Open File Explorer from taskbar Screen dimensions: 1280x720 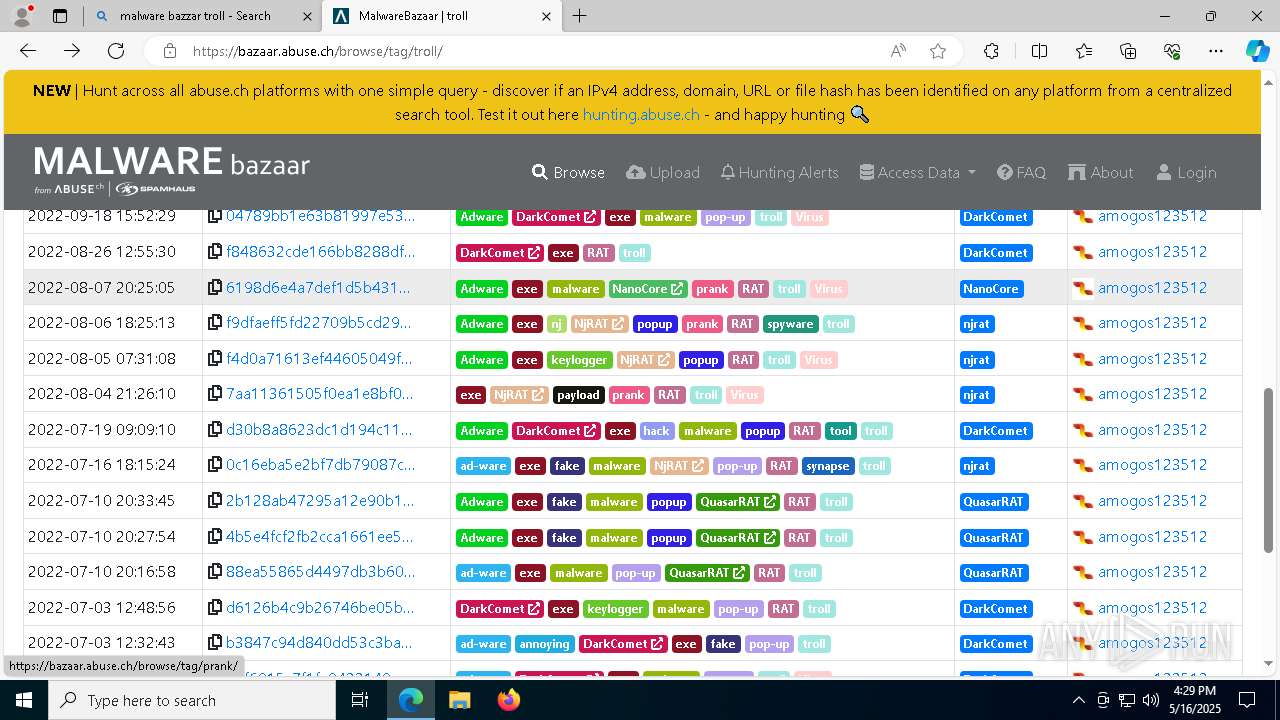pyautogui.click(x=459, y=700)
